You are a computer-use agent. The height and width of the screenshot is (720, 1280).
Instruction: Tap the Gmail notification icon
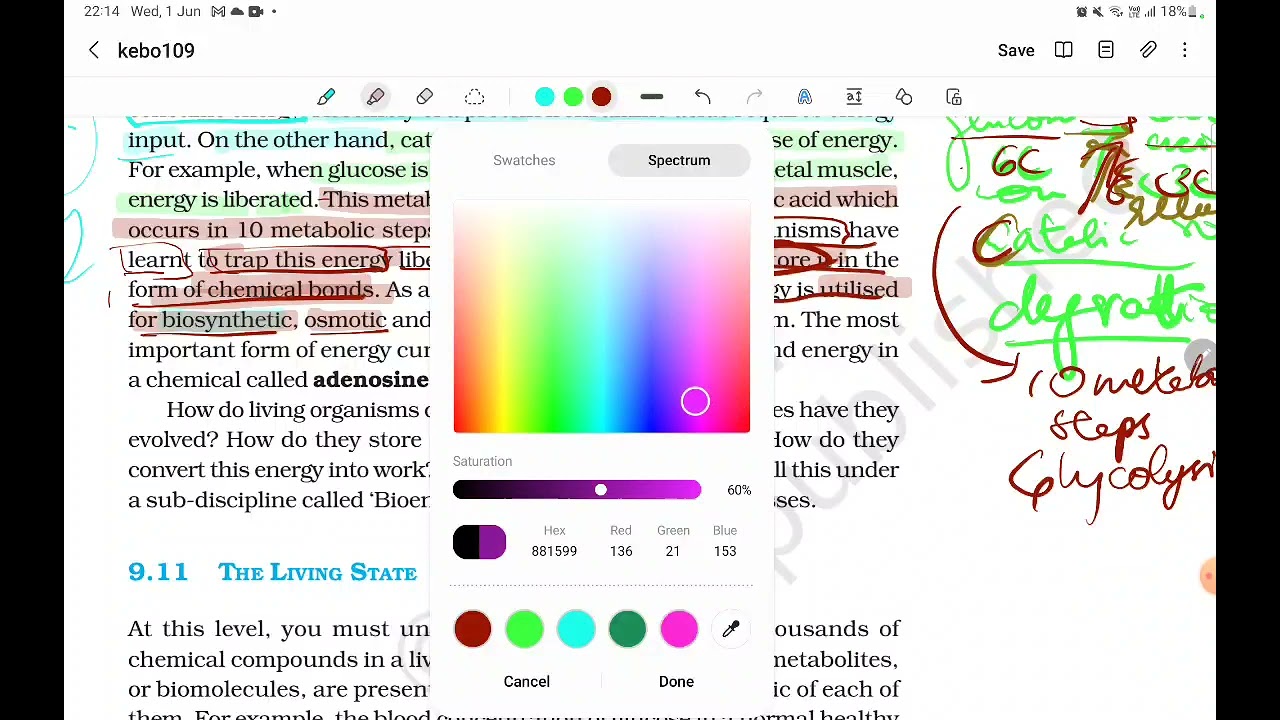pyautogui.click(x=219, y=12)
